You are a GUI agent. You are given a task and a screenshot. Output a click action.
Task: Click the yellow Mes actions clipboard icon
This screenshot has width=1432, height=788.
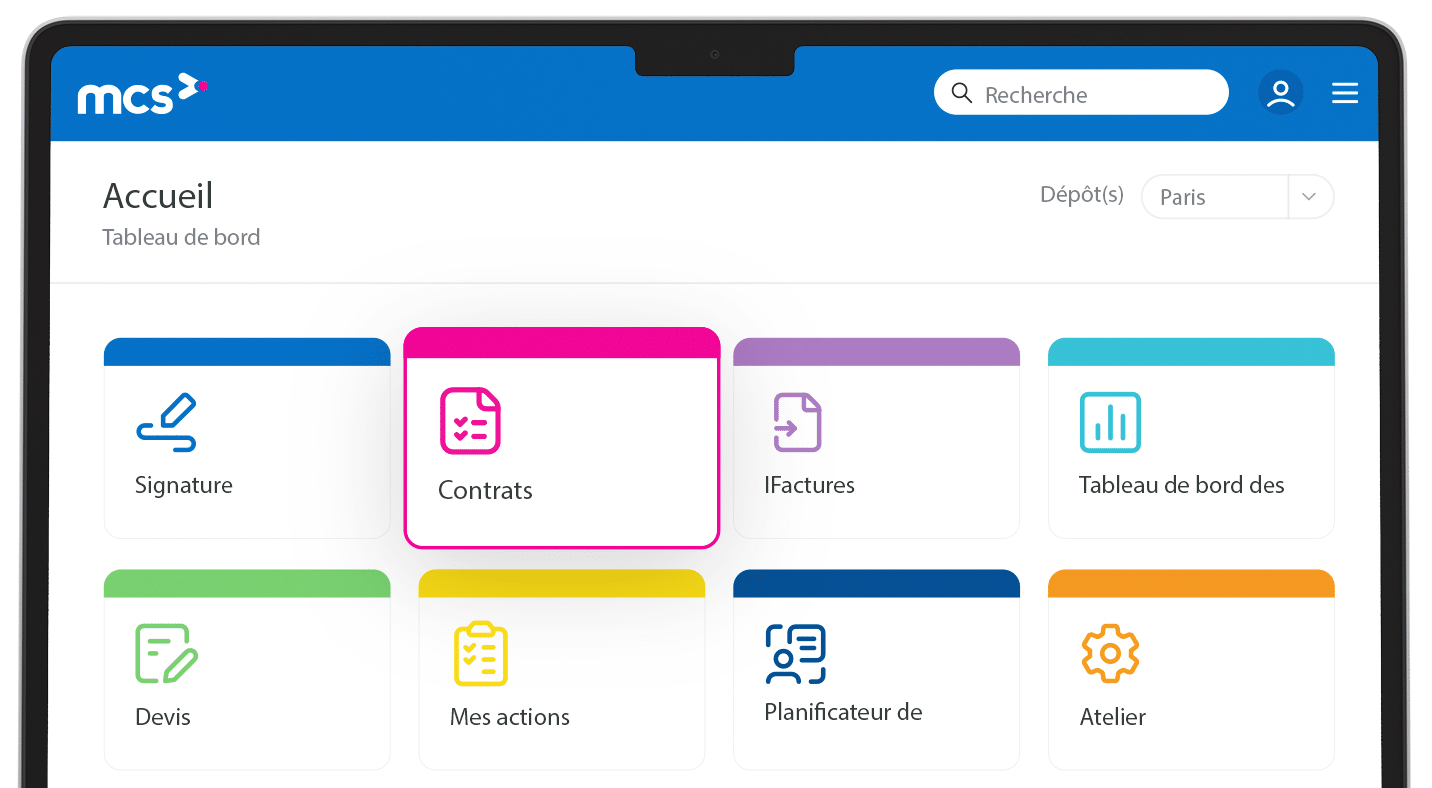[481, 653]
